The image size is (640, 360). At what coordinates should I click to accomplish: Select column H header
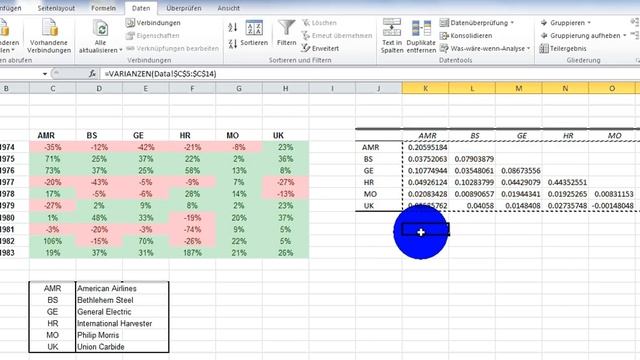pyautogui.click(x=286, y=88)
